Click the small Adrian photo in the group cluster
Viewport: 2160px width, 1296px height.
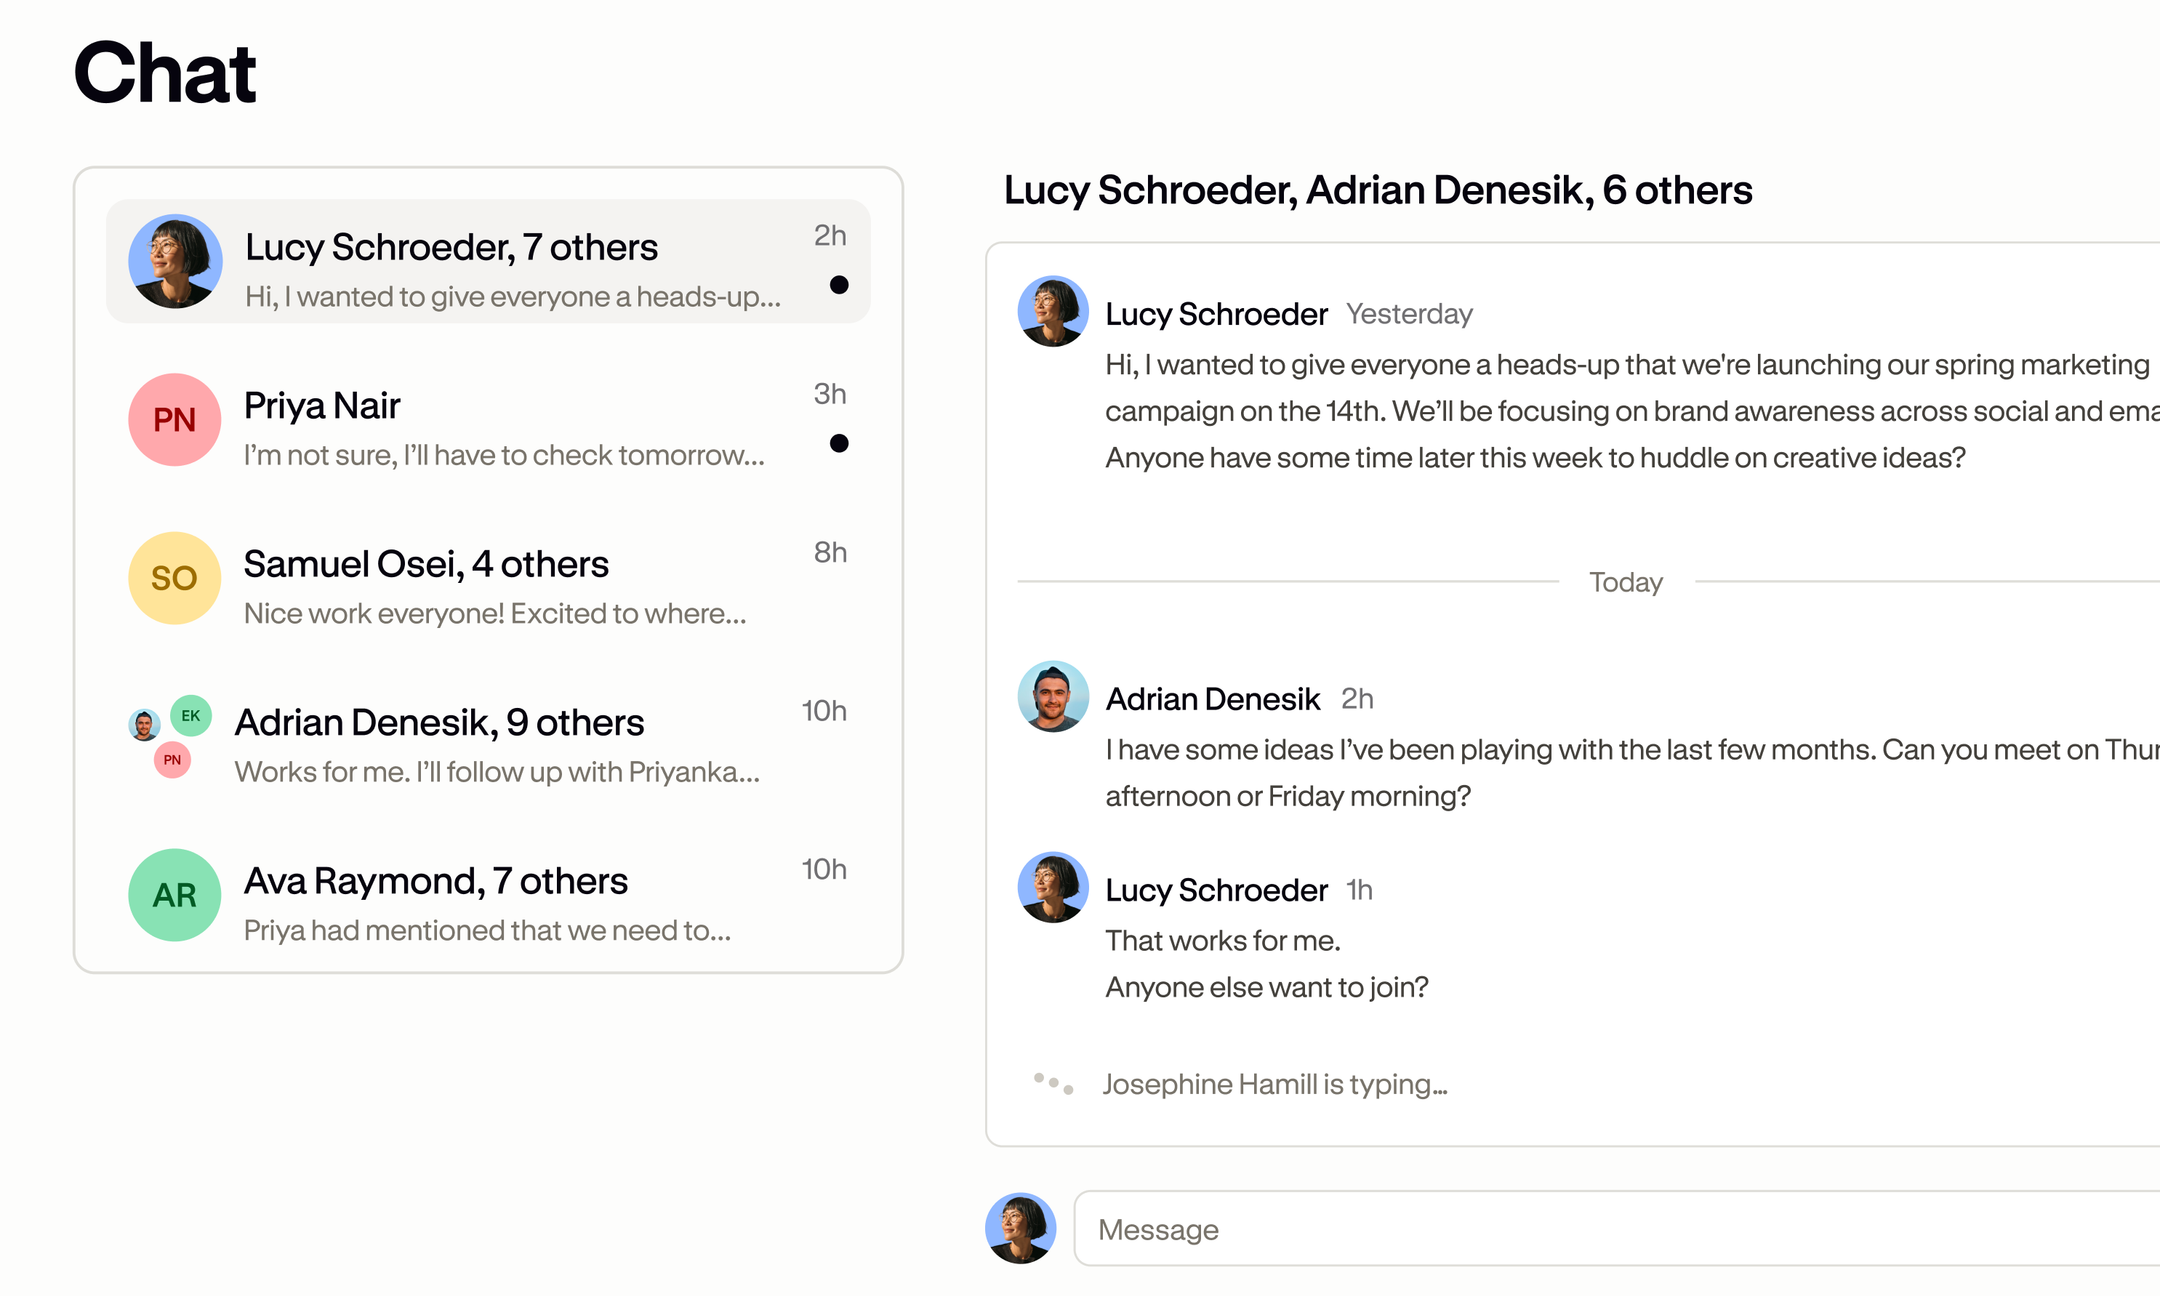pyautogui.click(x=144, y=725)
